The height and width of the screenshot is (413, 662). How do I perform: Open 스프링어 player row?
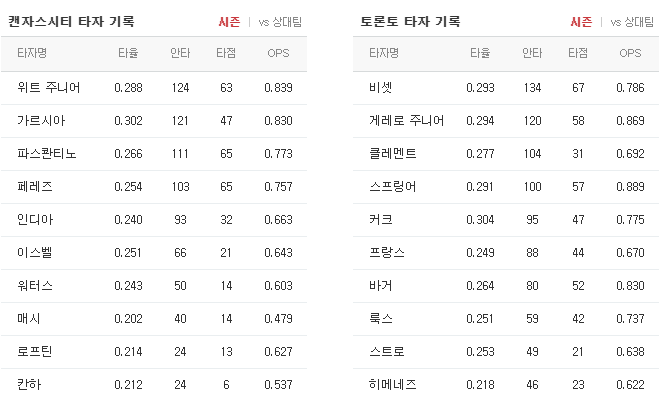tap(506, 187)
